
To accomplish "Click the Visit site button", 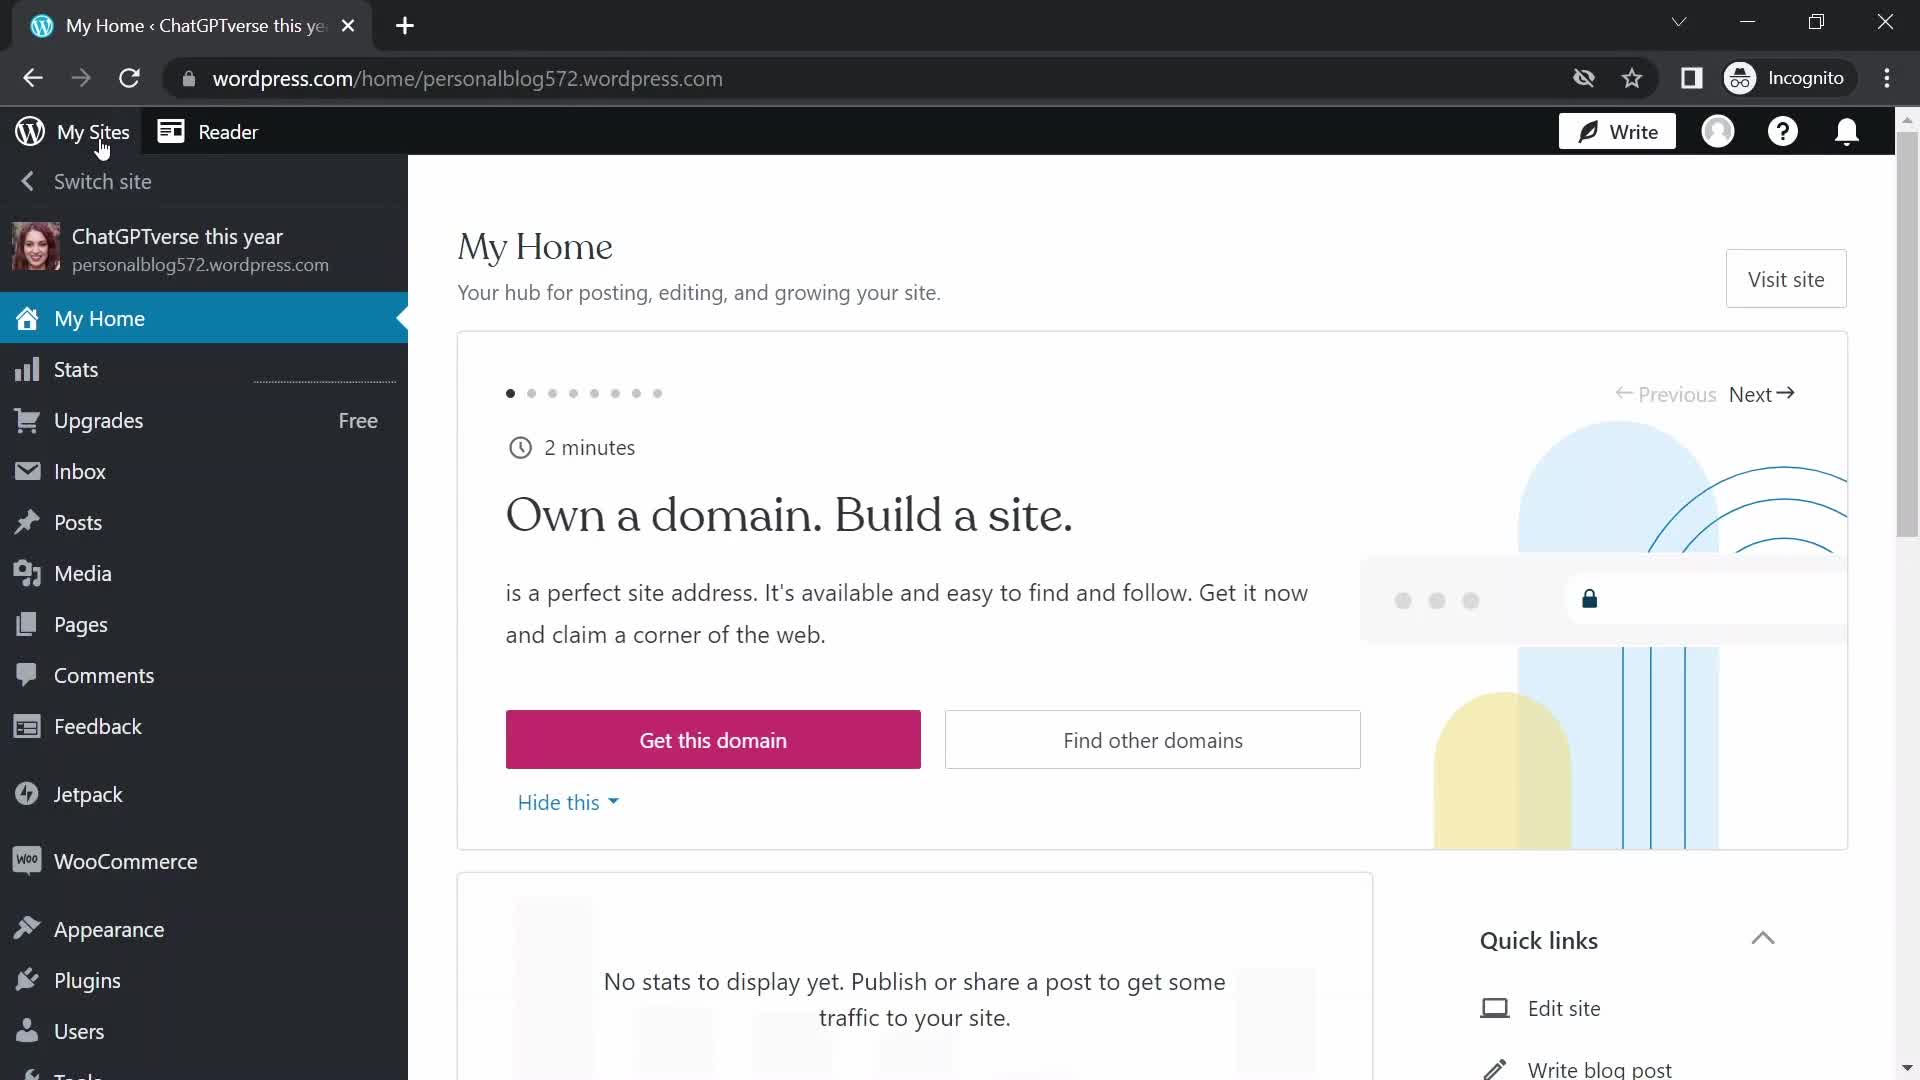I will click(x=1785, y=278).
